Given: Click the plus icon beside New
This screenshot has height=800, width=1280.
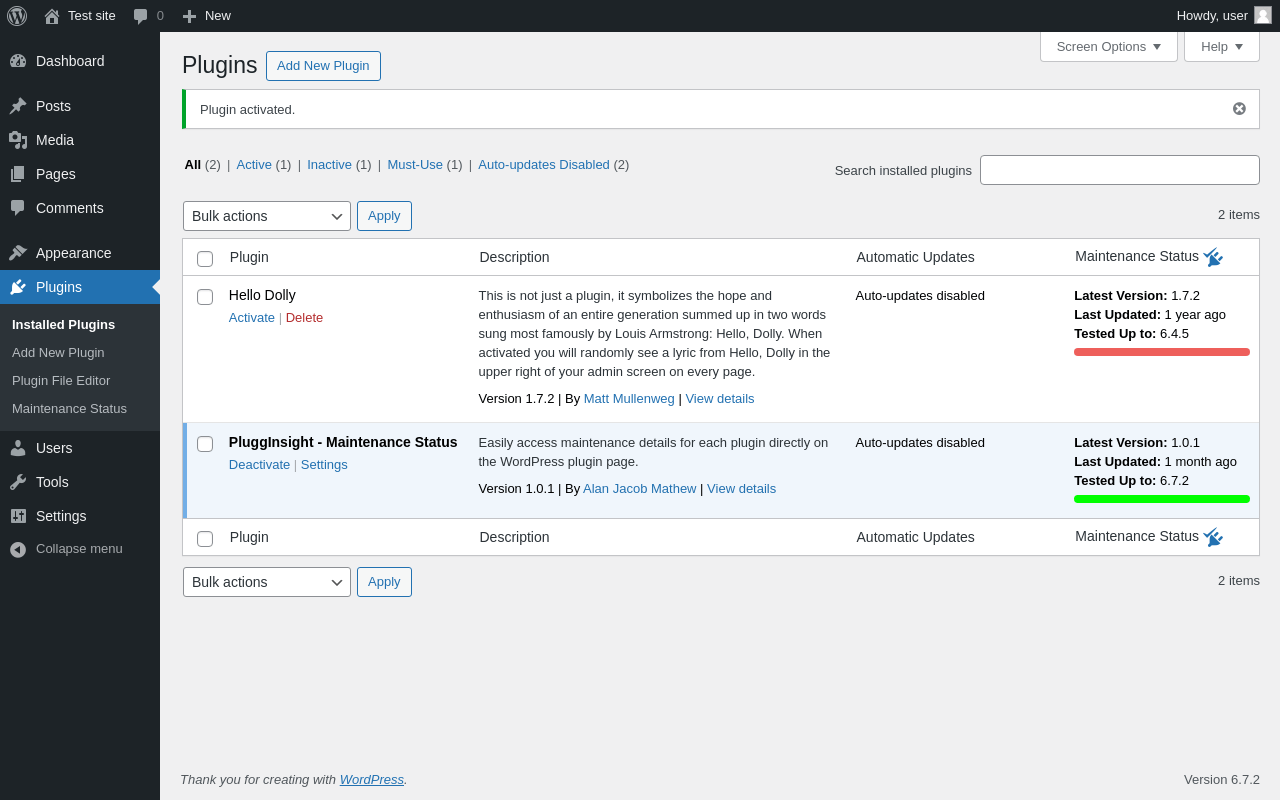Looking at the screenshot, I should (189, 16).
